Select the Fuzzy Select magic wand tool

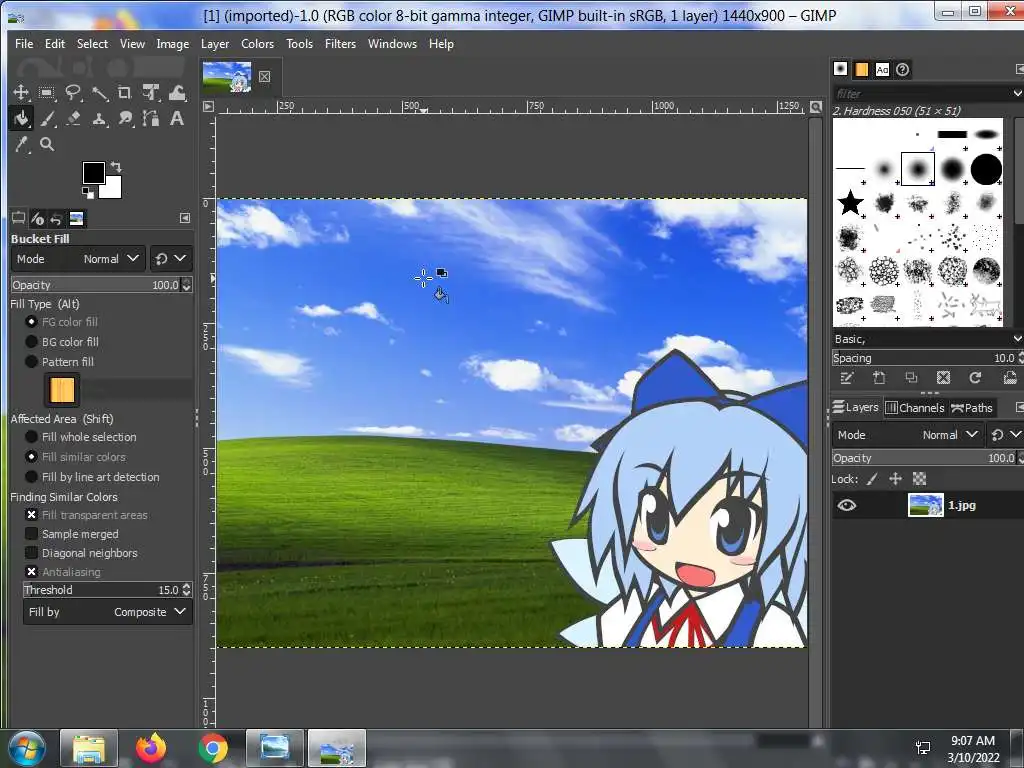point(99,93)
